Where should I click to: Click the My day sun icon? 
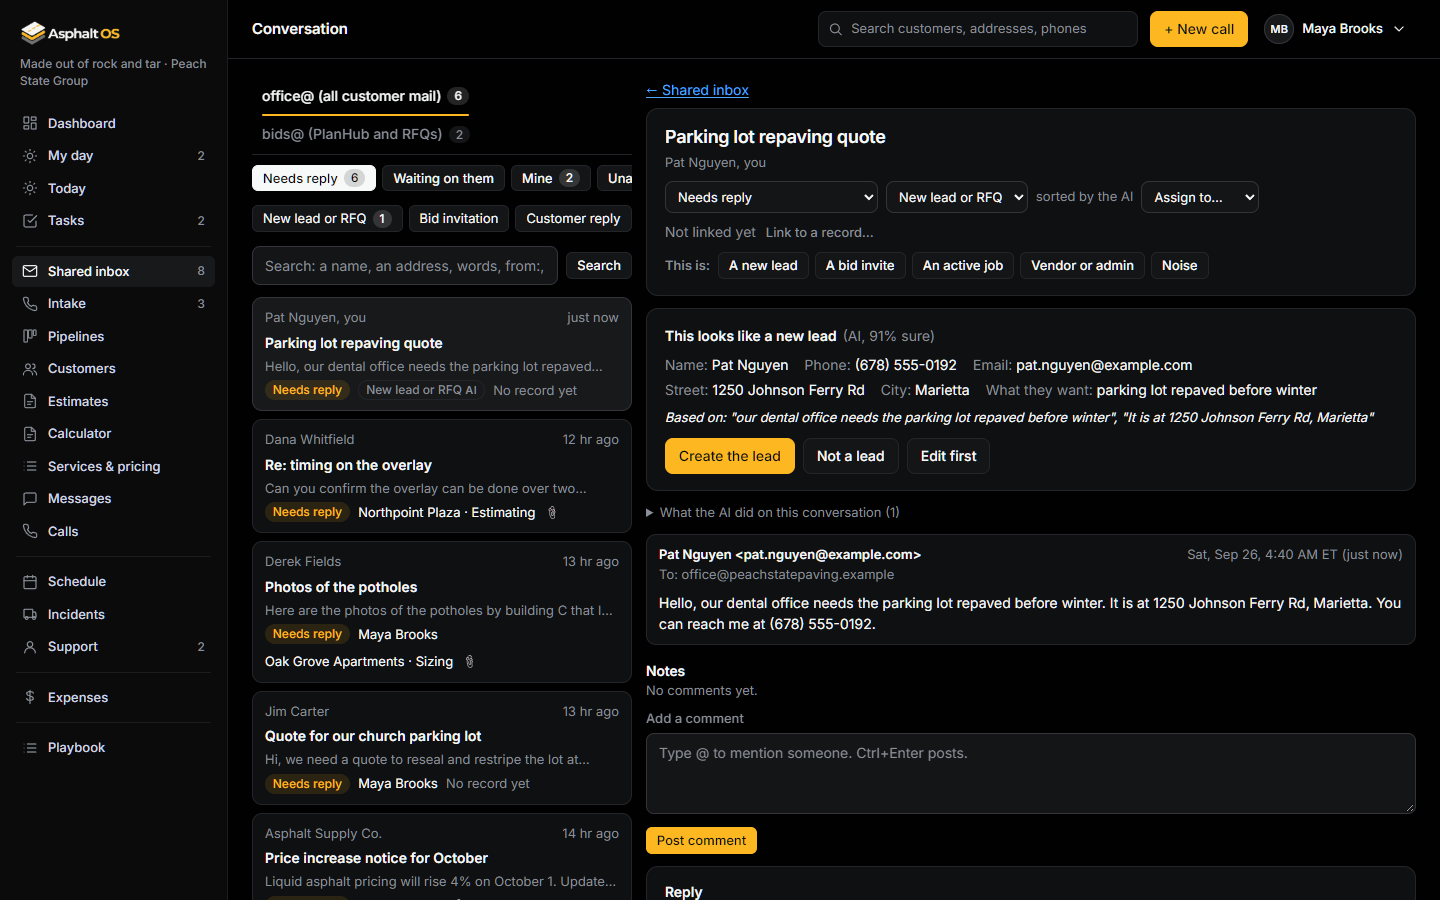[x=30, y=156]
